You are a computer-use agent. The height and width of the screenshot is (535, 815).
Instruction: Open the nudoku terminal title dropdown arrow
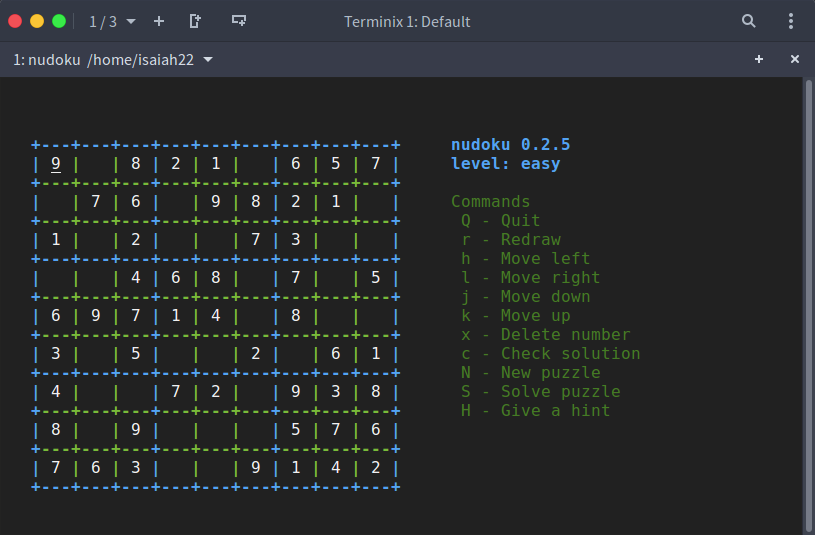pos(208,60)
